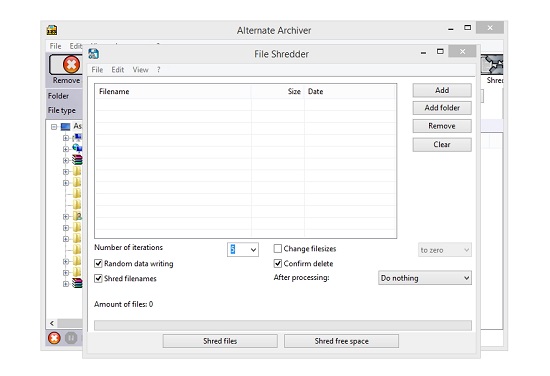The image size is (550, 376).
Task: Select the folder icon with a person badge
Action: (x=78, y=216)
